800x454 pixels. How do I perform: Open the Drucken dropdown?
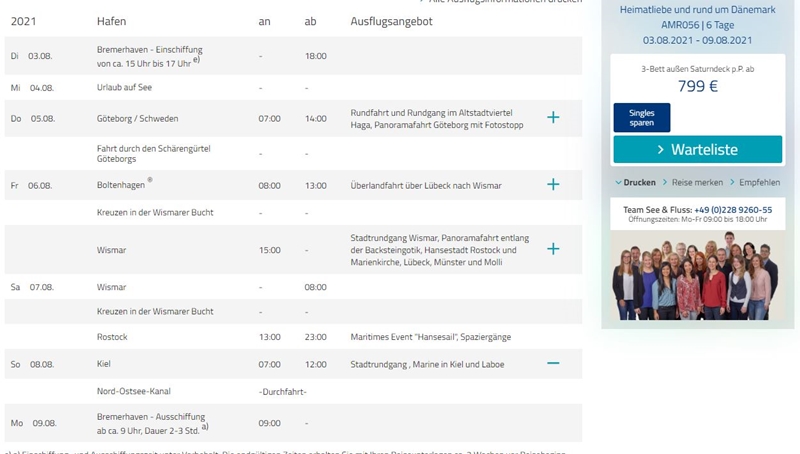pyautogui.click(x=635, y=183)
